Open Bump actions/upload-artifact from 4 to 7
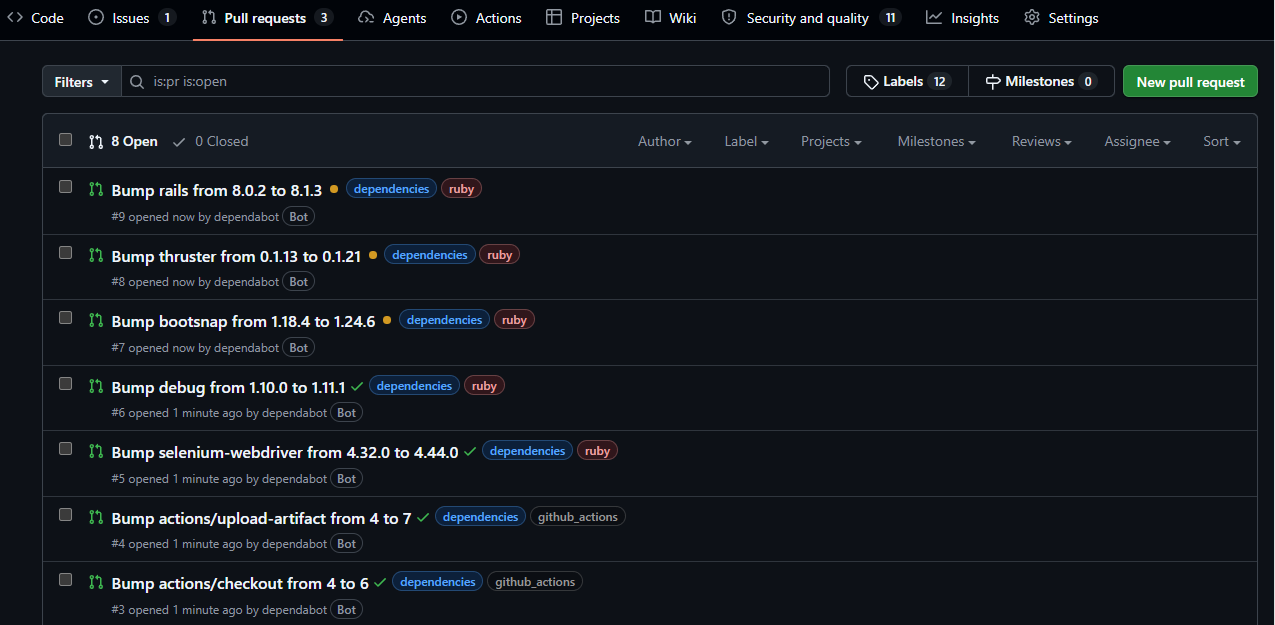This screenshot has height=625, width=1275. 261,518
